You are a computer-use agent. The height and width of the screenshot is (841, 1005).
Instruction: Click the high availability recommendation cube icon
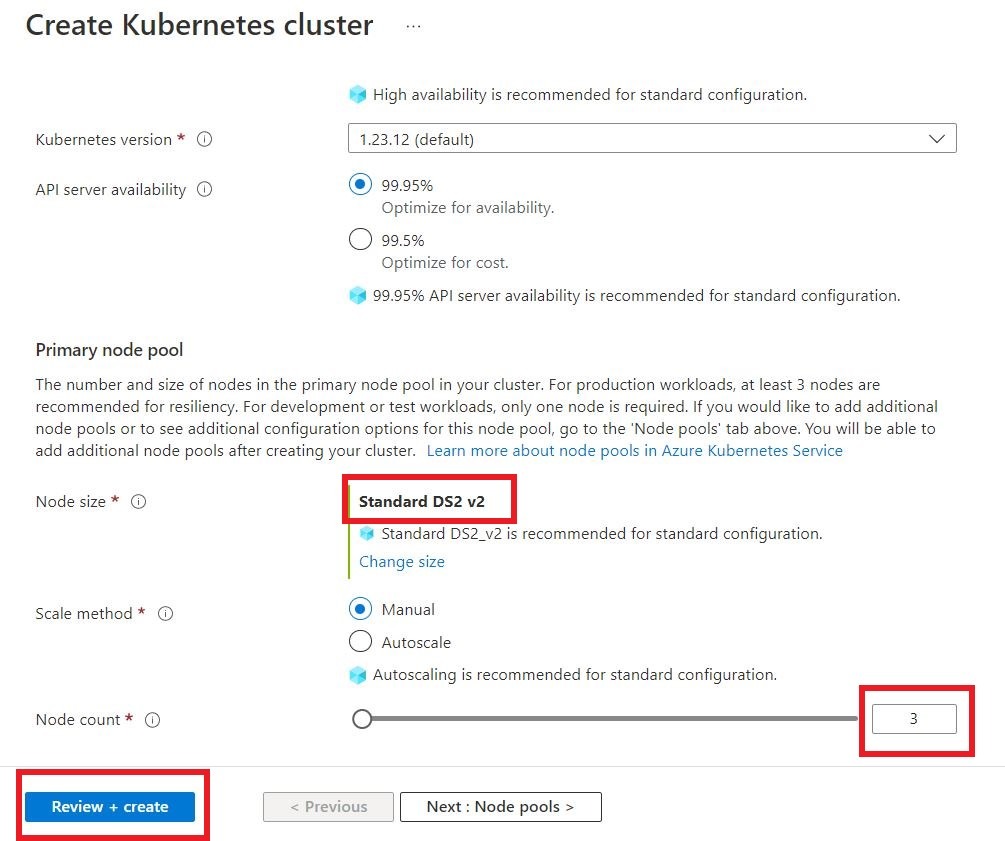pyautogui.click(x=358, y=94)
